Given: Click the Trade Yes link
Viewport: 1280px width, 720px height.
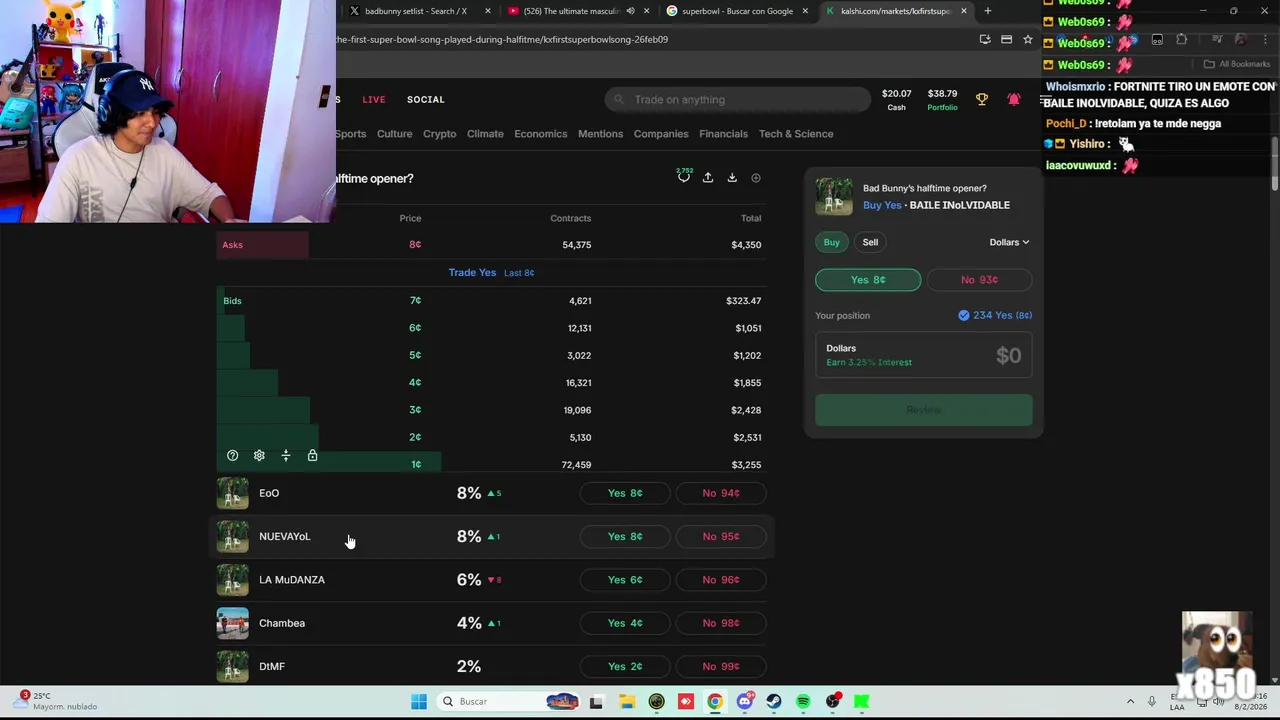Looking at the screenshot, I should coord(472,273).
